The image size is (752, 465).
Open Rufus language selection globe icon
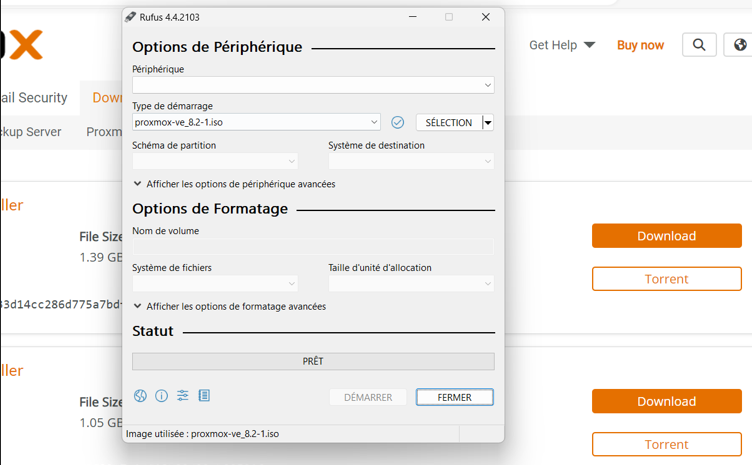[140, 395]
